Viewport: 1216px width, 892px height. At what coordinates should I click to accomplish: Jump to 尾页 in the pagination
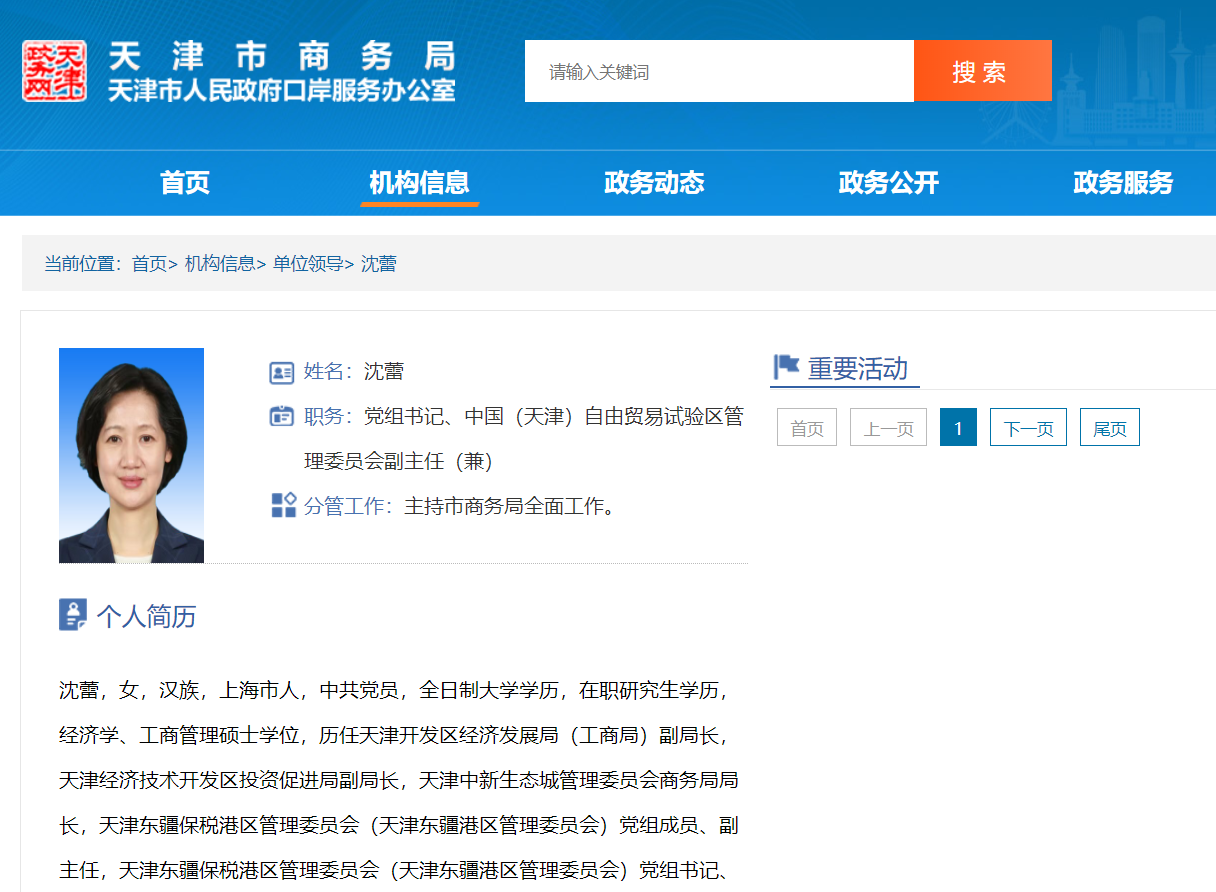click(1109, 427)
